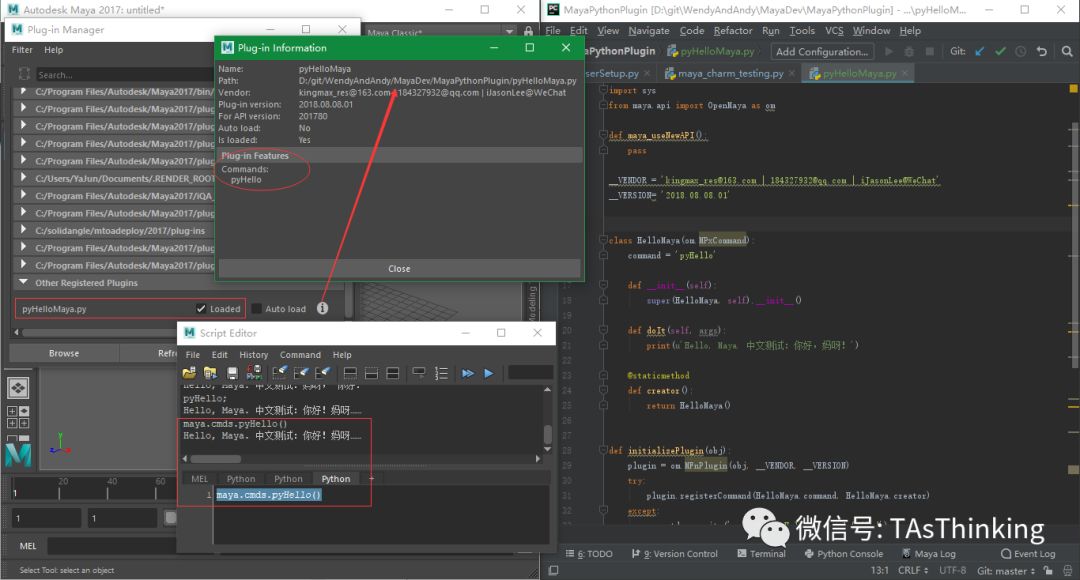Expand the Maya2017/IQA plug-in path row

(x=23, y=195)
